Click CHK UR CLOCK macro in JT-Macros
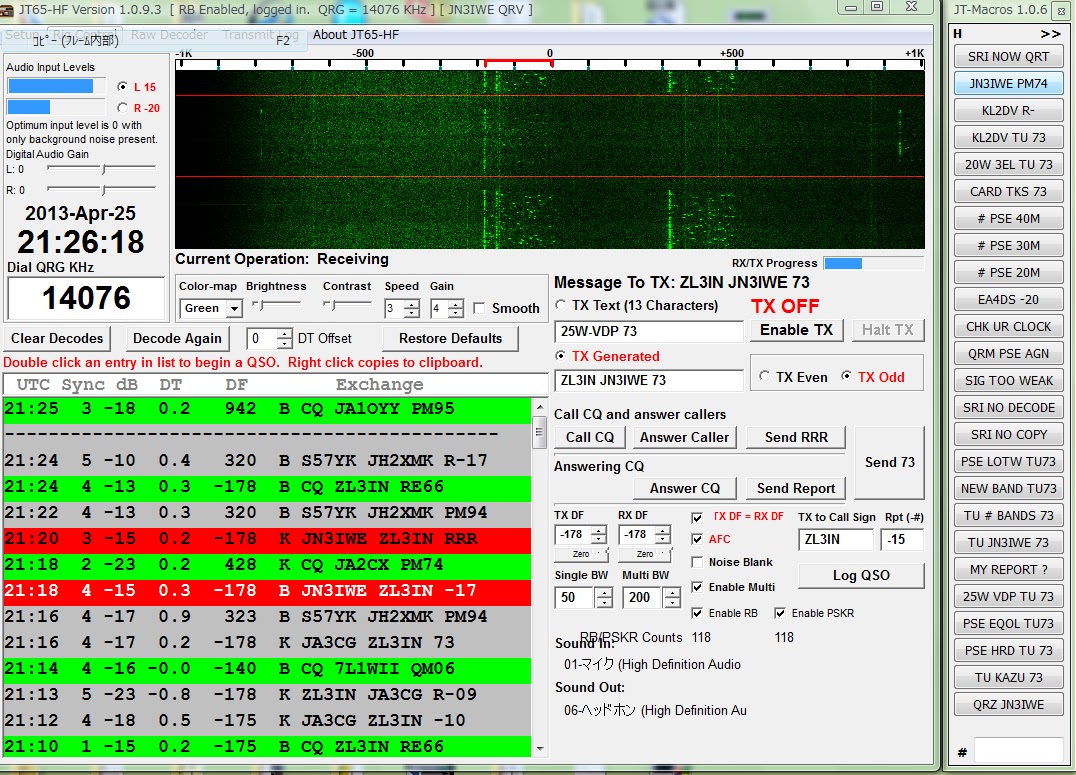 click(x=1008, y=327)
